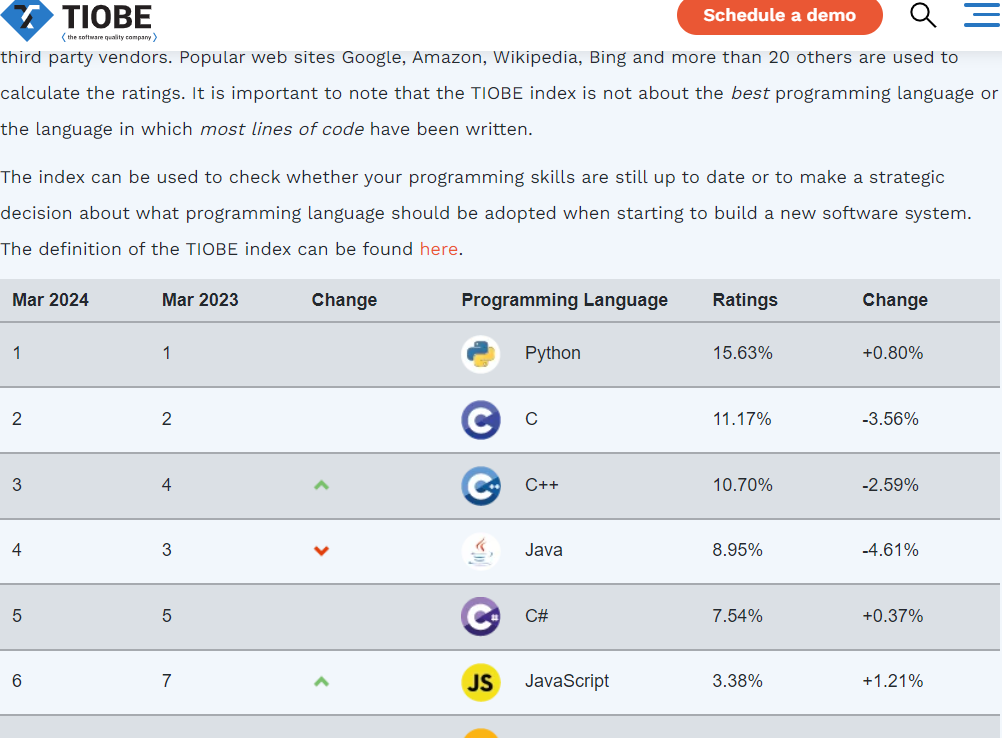The image size is (1002, 738).
Task: Click the 7.54% rating value
Action: [x=737, y=615]
